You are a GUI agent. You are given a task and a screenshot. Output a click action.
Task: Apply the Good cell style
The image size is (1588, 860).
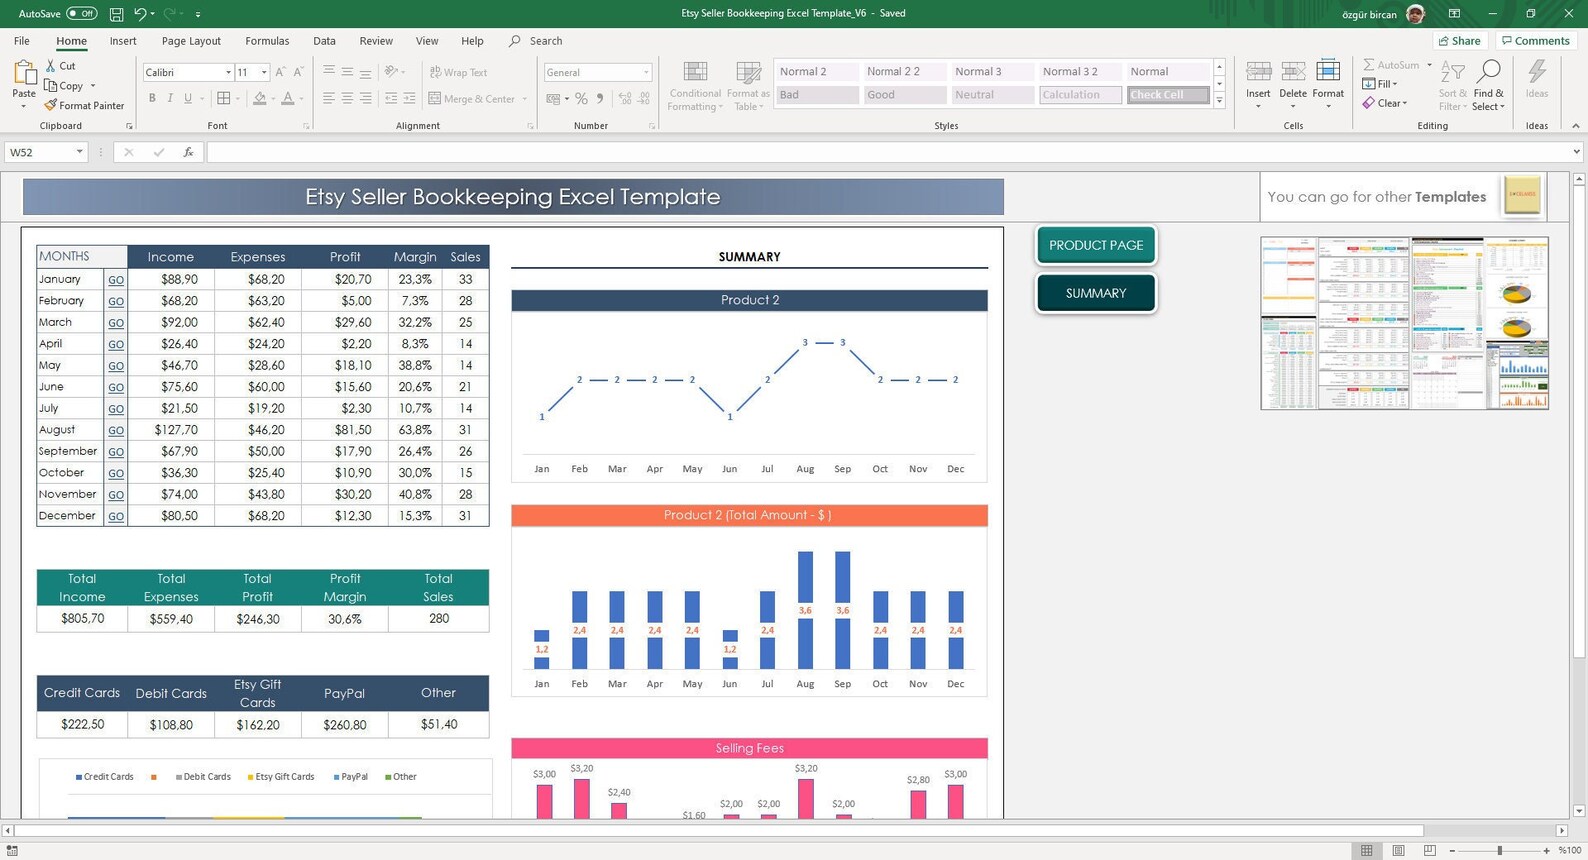904,95
